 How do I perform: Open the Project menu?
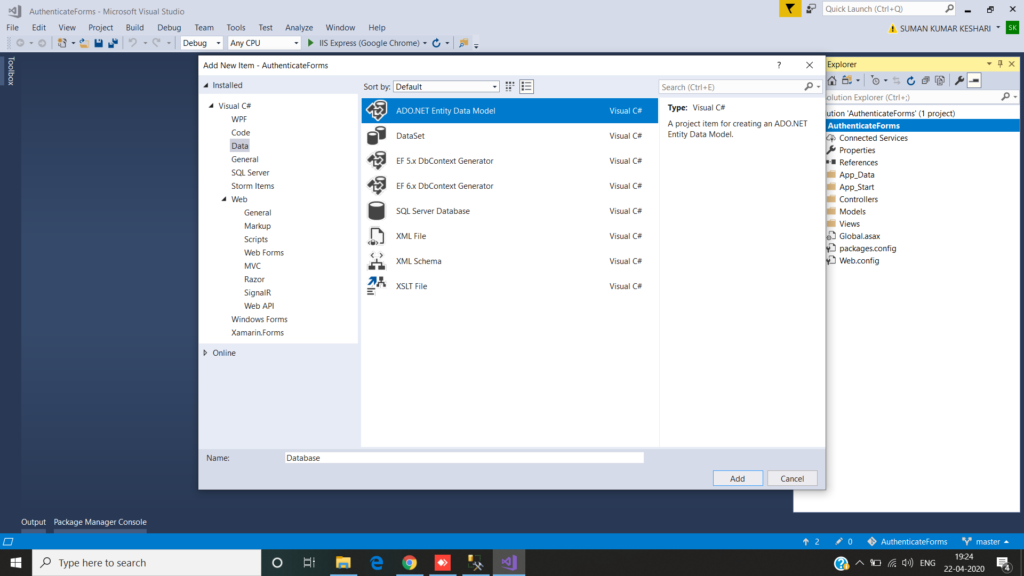click(x=101, y=27)
